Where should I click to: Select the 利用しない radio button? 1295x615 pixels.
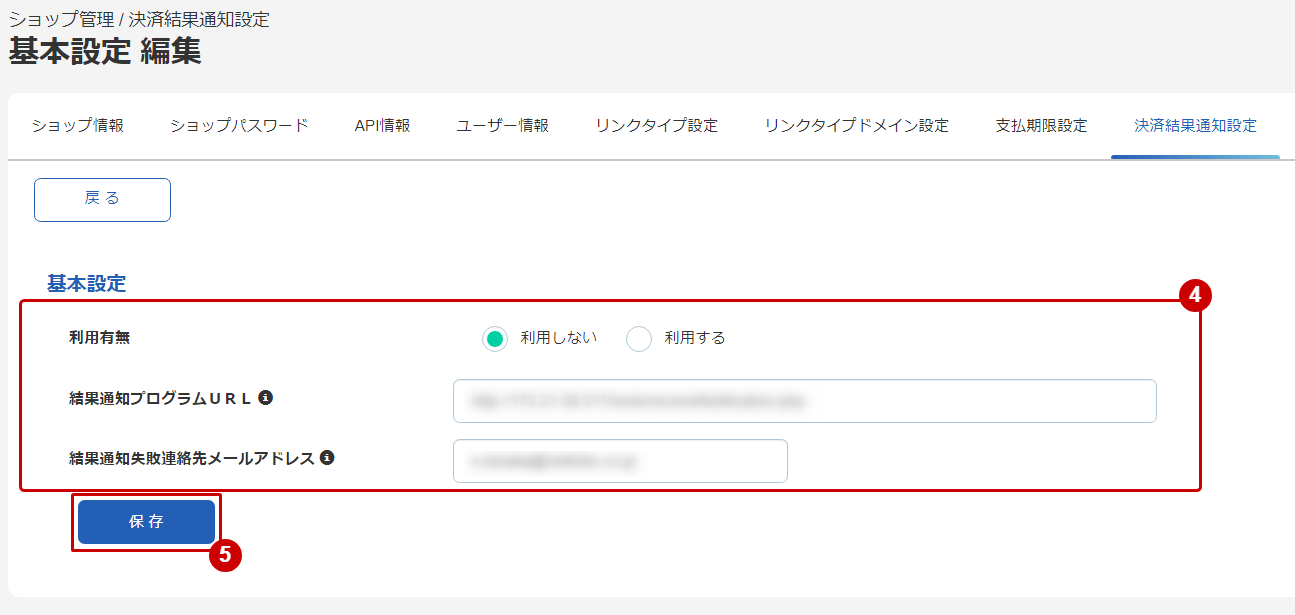coord(495,339)
